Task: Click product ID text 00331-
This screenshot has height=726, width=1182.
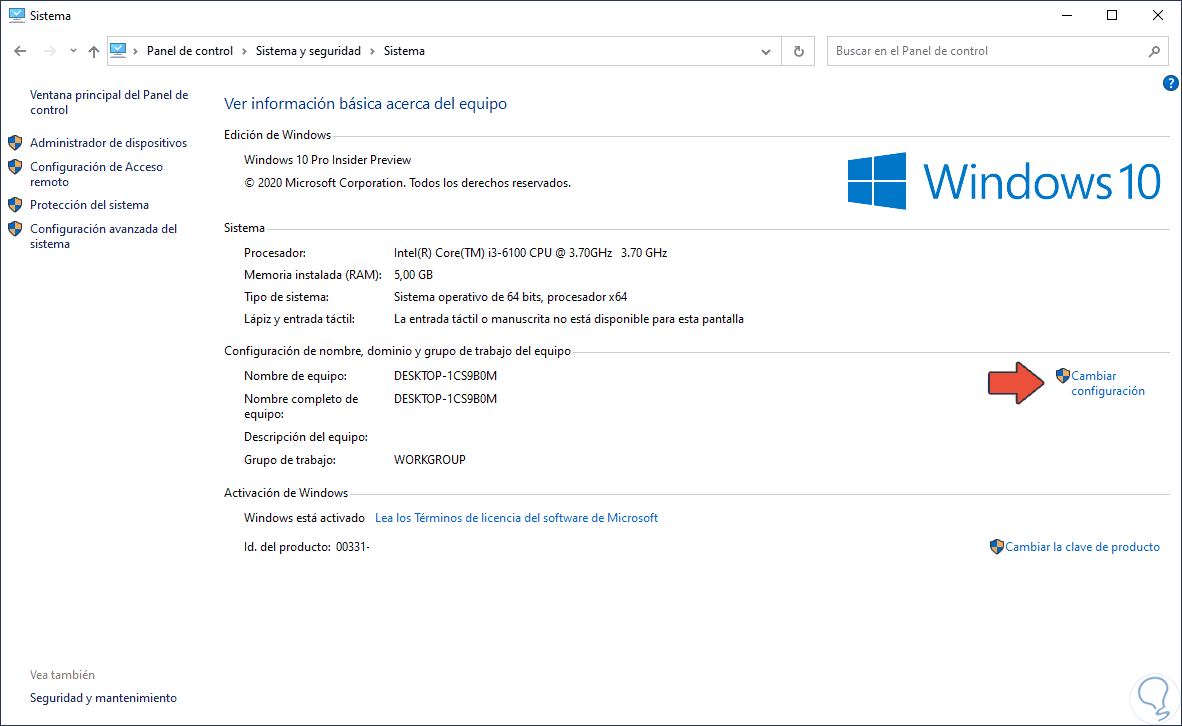Action: (353, 547)
